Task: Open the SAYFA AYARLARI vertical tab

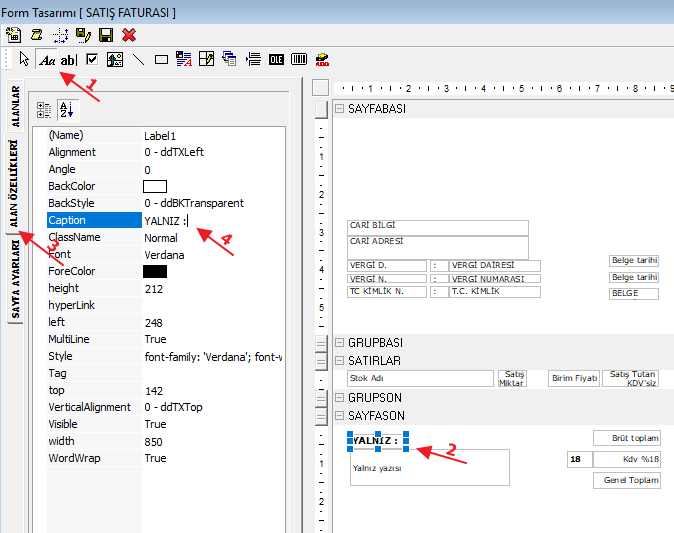Action: point(15,279)
